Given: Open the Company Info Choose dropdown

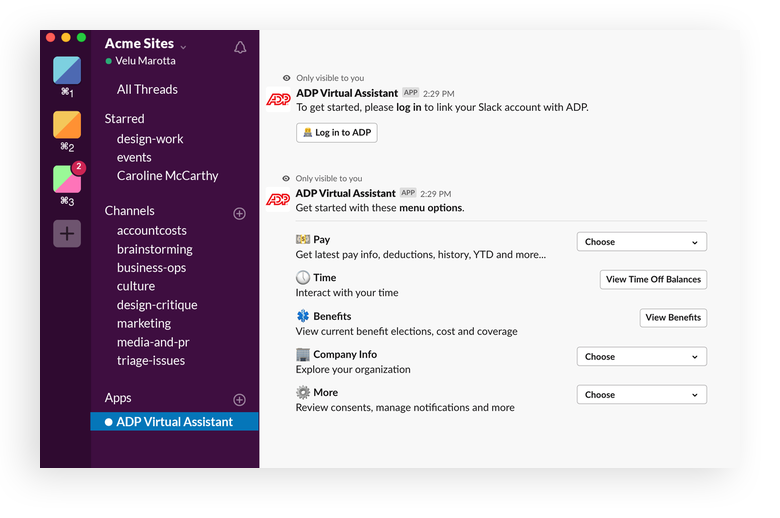Looking at the screenshot, I should (641, 357).
